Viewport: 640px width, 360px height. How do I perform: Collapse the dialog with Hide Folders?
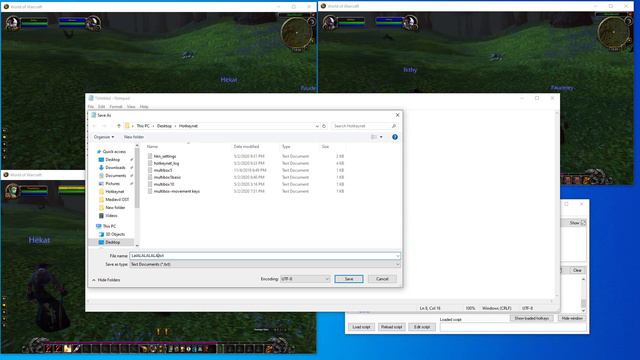click(x=106, y=280)
